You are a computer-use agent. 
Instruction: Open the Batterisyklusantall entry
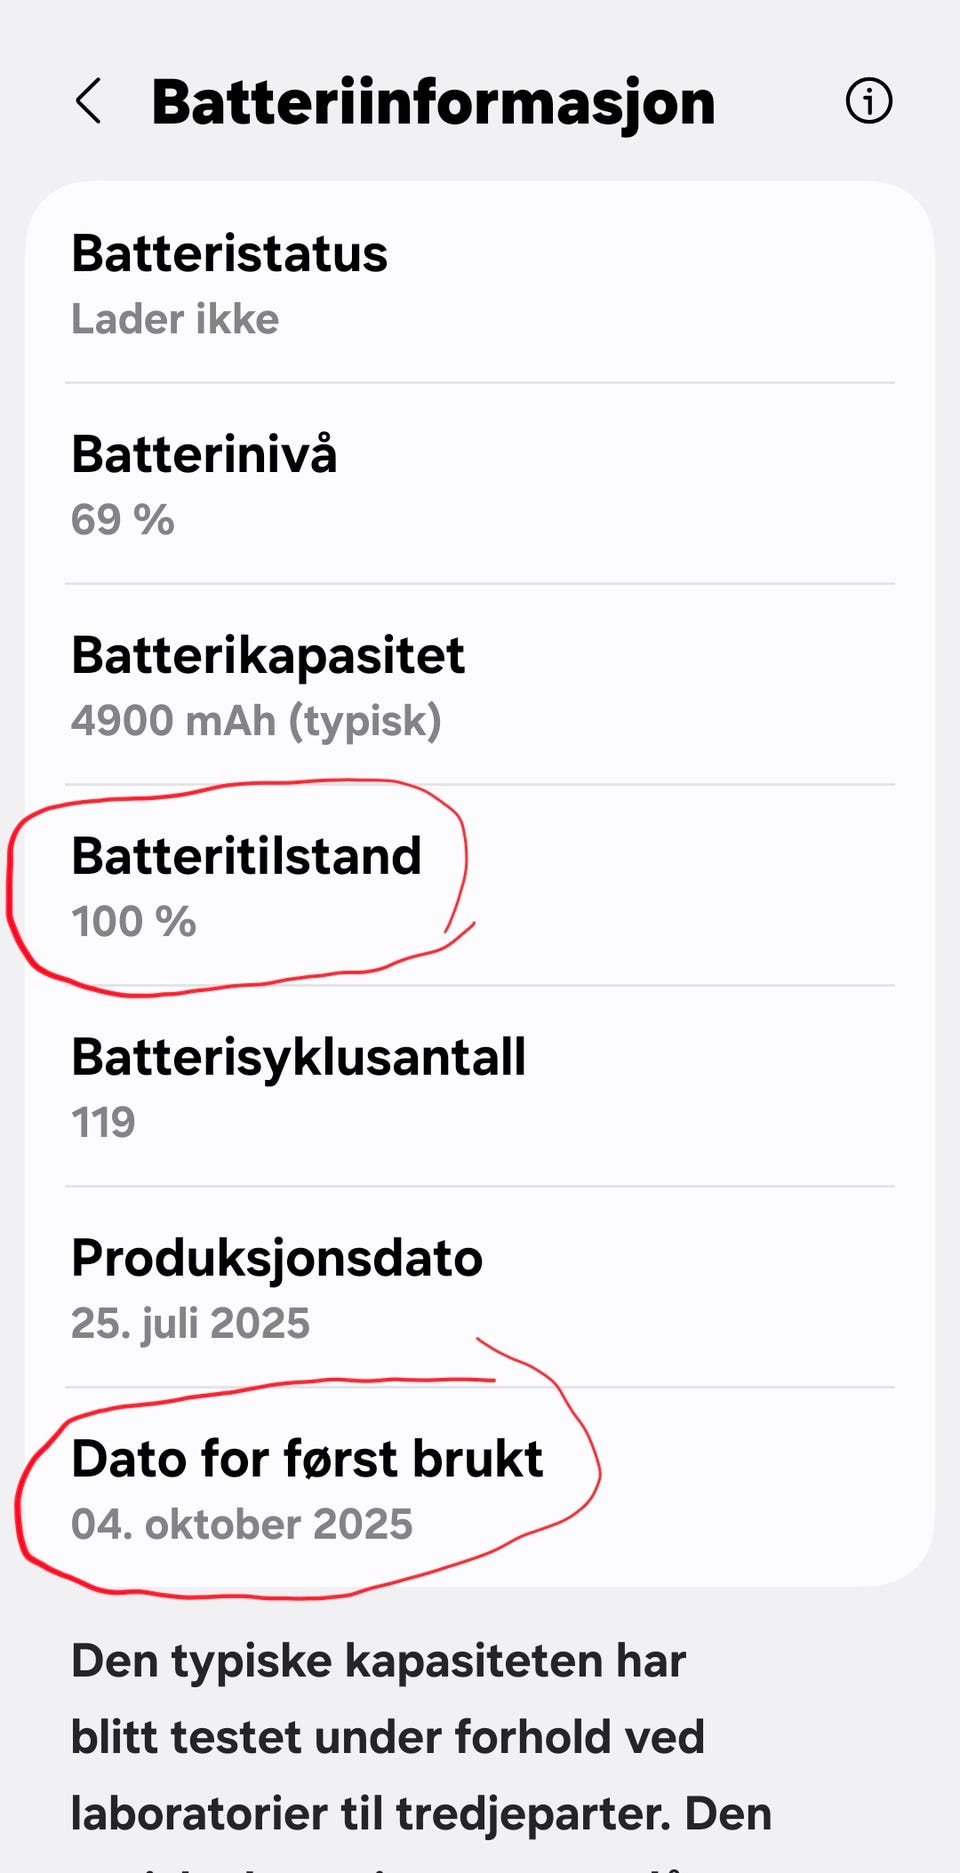coord(480,1087)
